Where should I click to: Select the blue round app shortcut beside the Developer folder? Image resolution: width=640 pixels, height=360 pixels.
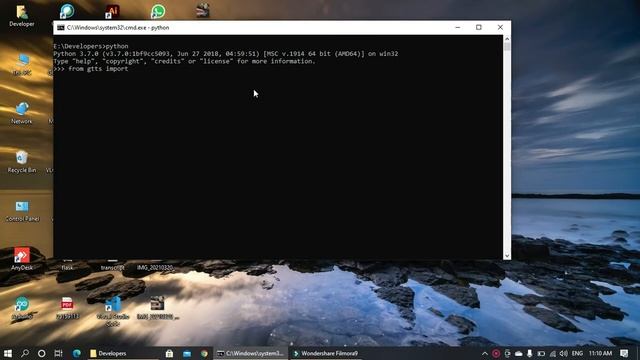pyautogui.click(x=67, y=11)
